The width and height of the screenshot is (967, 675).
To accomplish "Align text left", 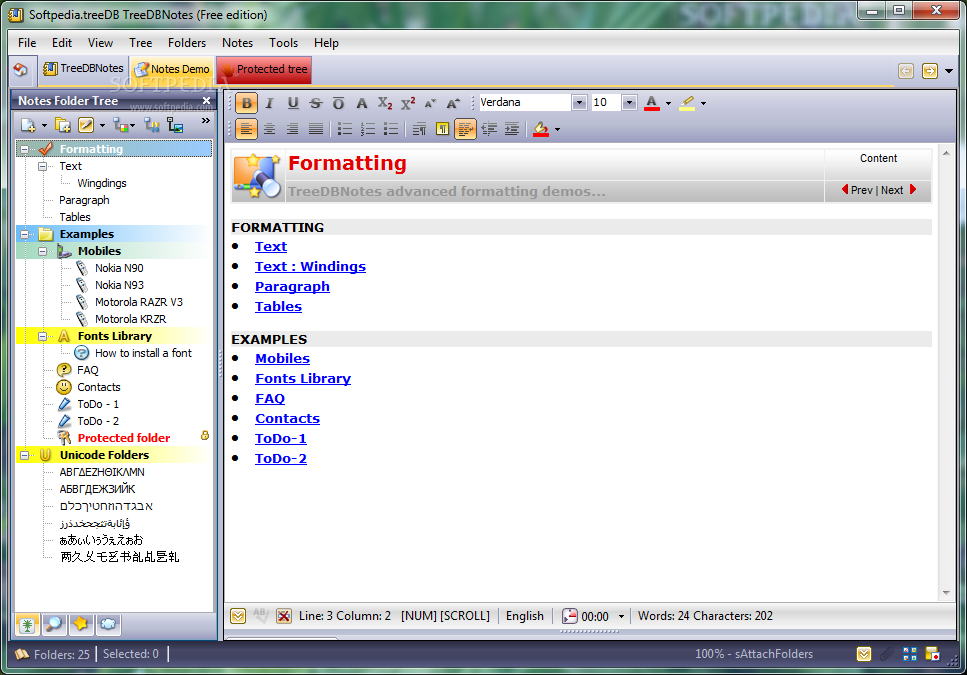I will (246, 129).
